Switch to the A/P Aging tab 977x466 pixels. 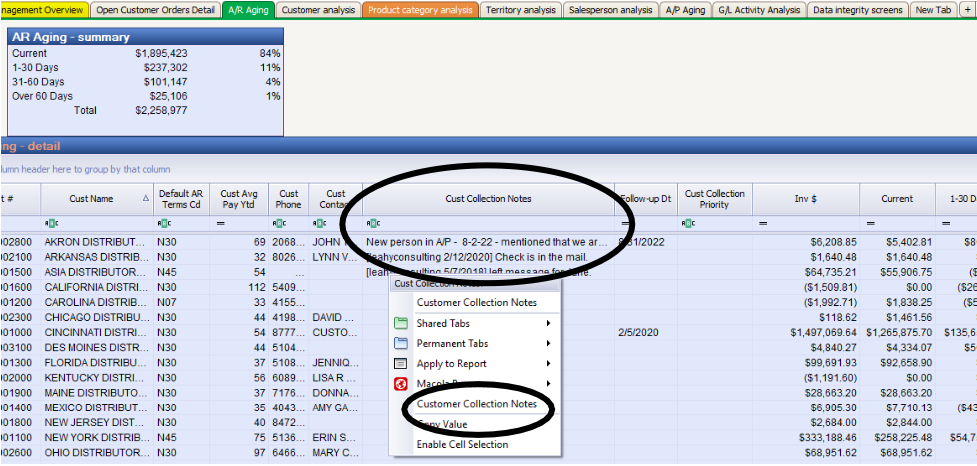coord(685,10)
